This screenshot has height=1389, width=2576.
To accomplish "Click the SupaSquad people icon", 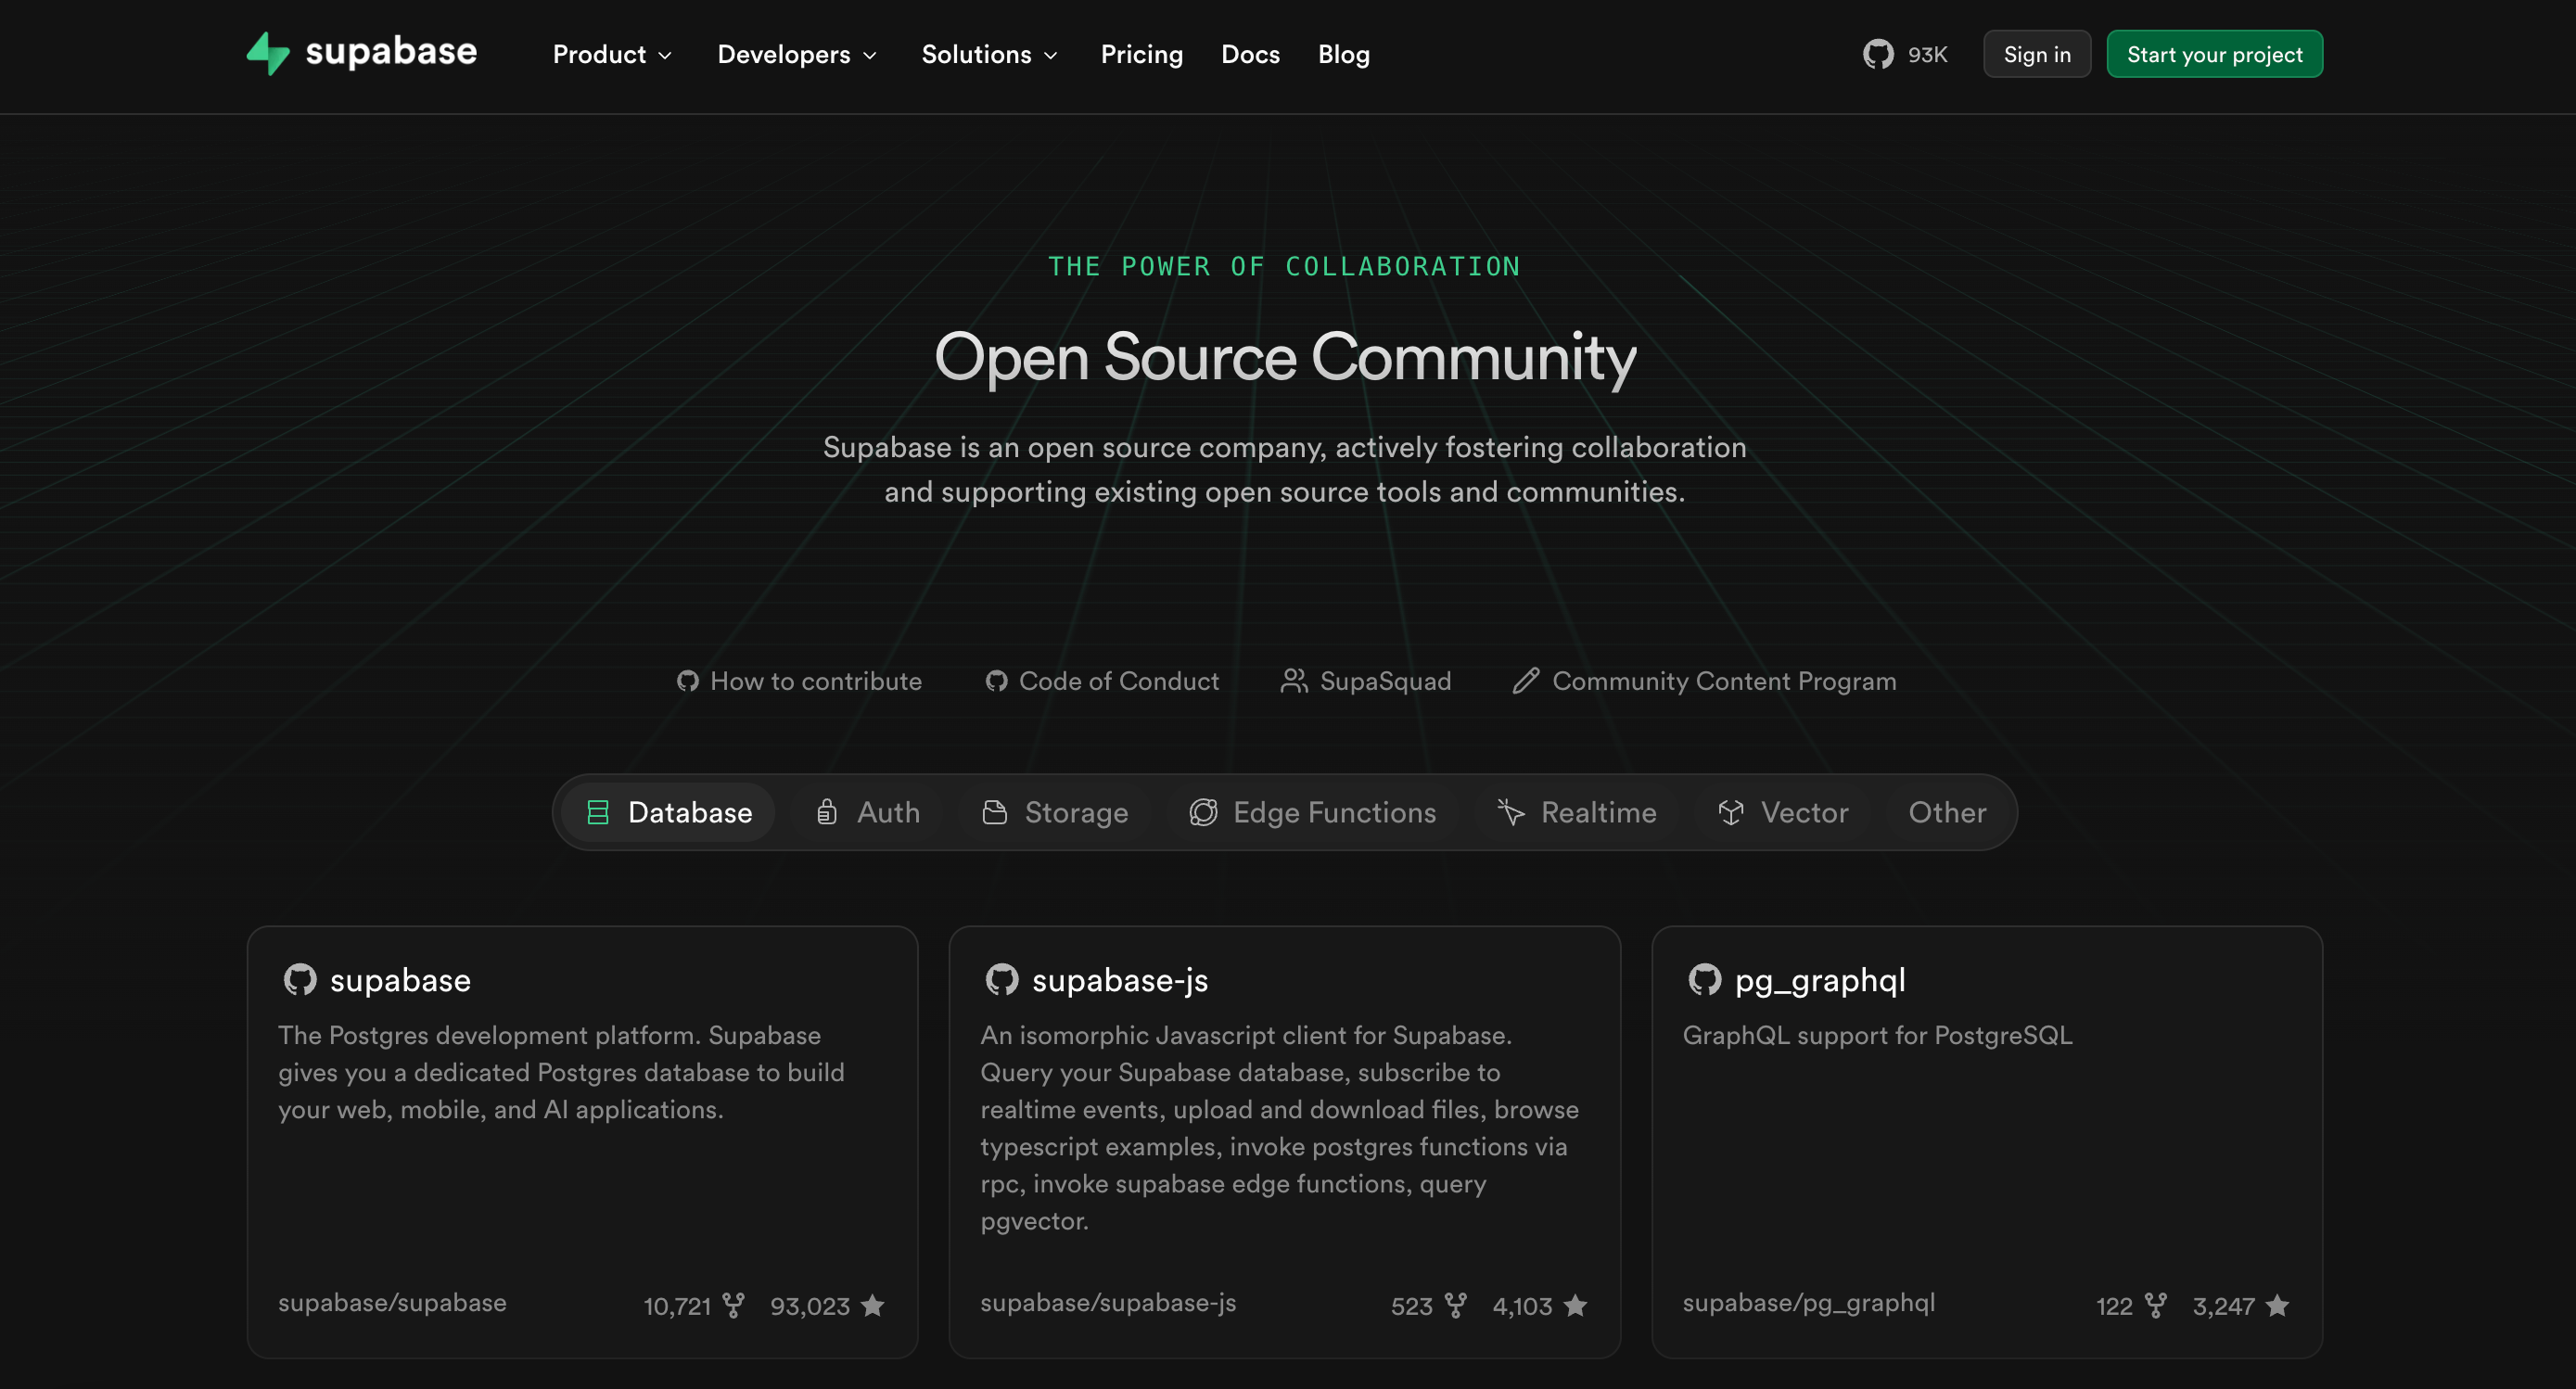I will pyautogui.click(x=1294, y=681).
